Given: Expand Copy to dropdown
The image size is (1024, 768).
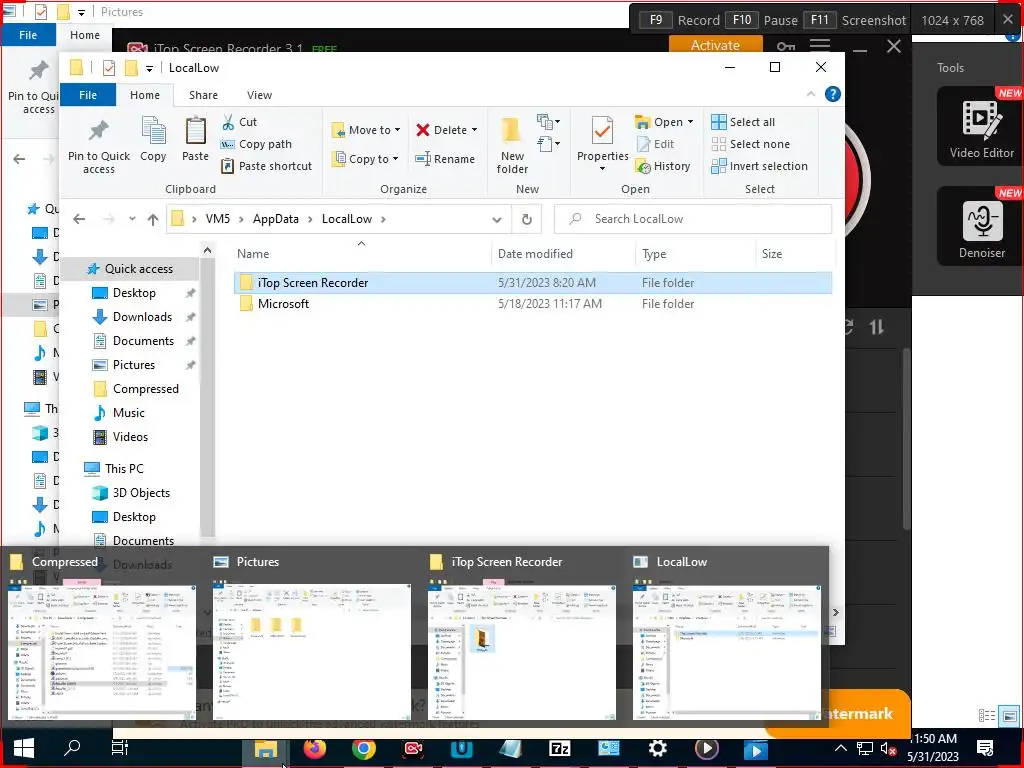Looking at the screenshot, I should [x=395, y=159].
